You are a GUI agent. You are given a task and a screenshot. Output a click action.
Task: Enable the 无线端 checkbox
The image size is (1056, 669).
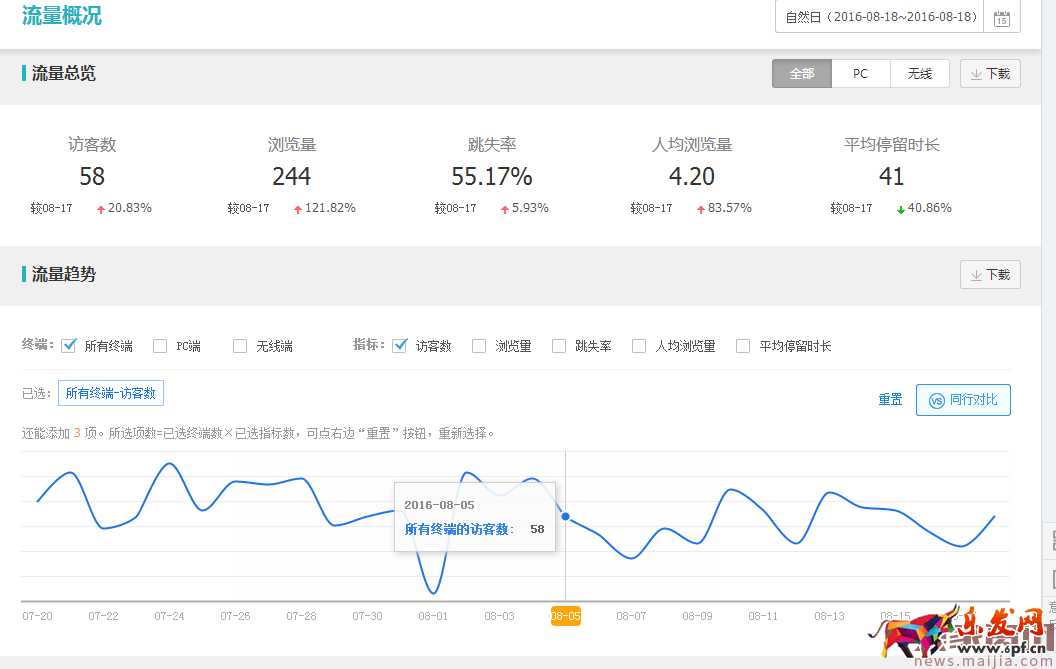tap(240, 346)
